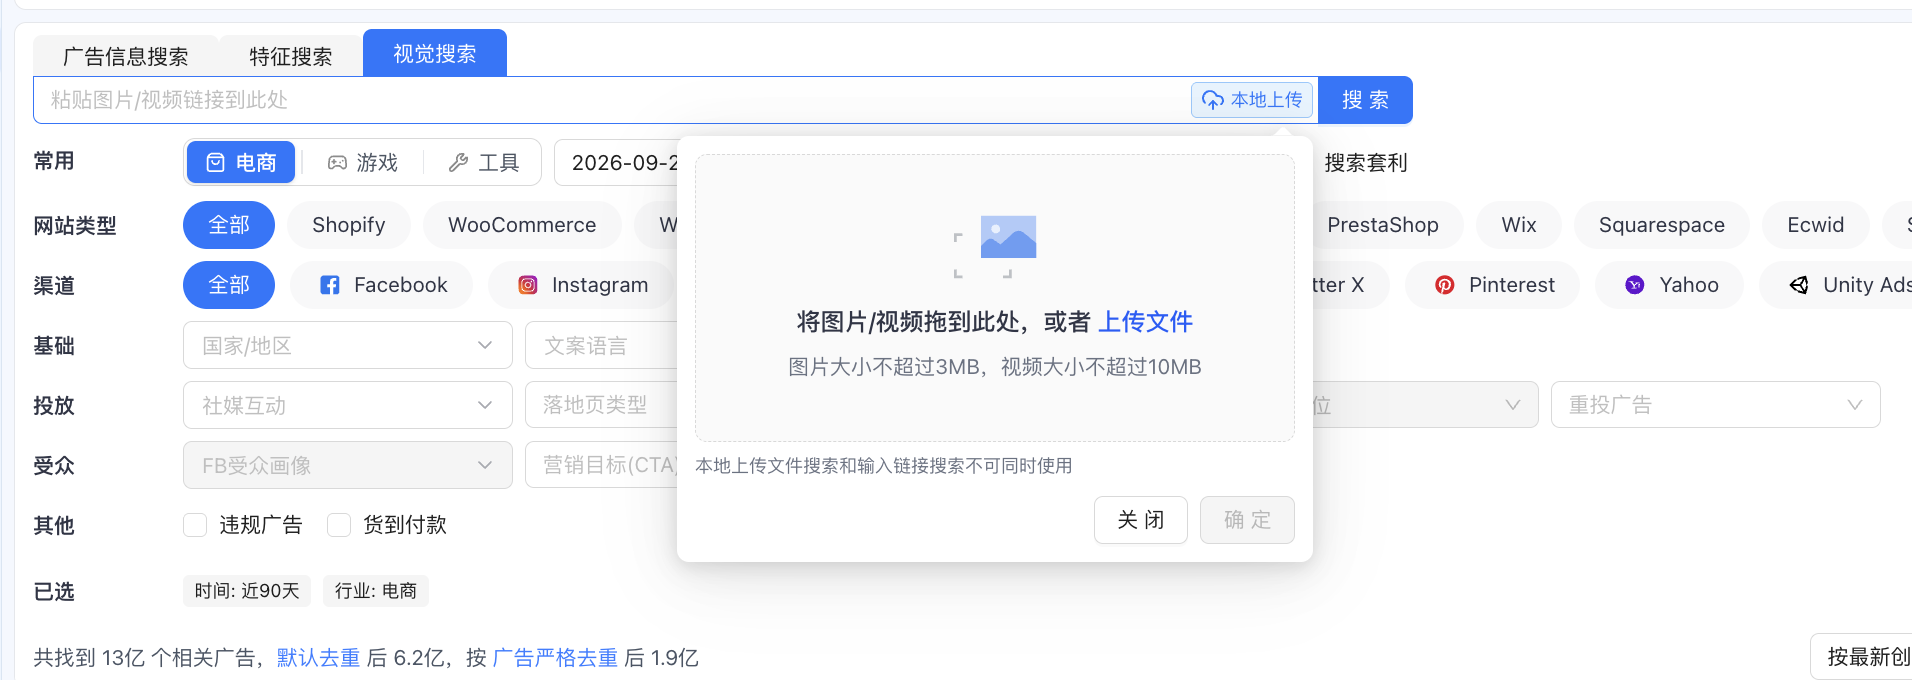
Task: Click the image placeholder icon in upload area
Action: point(995,246)
